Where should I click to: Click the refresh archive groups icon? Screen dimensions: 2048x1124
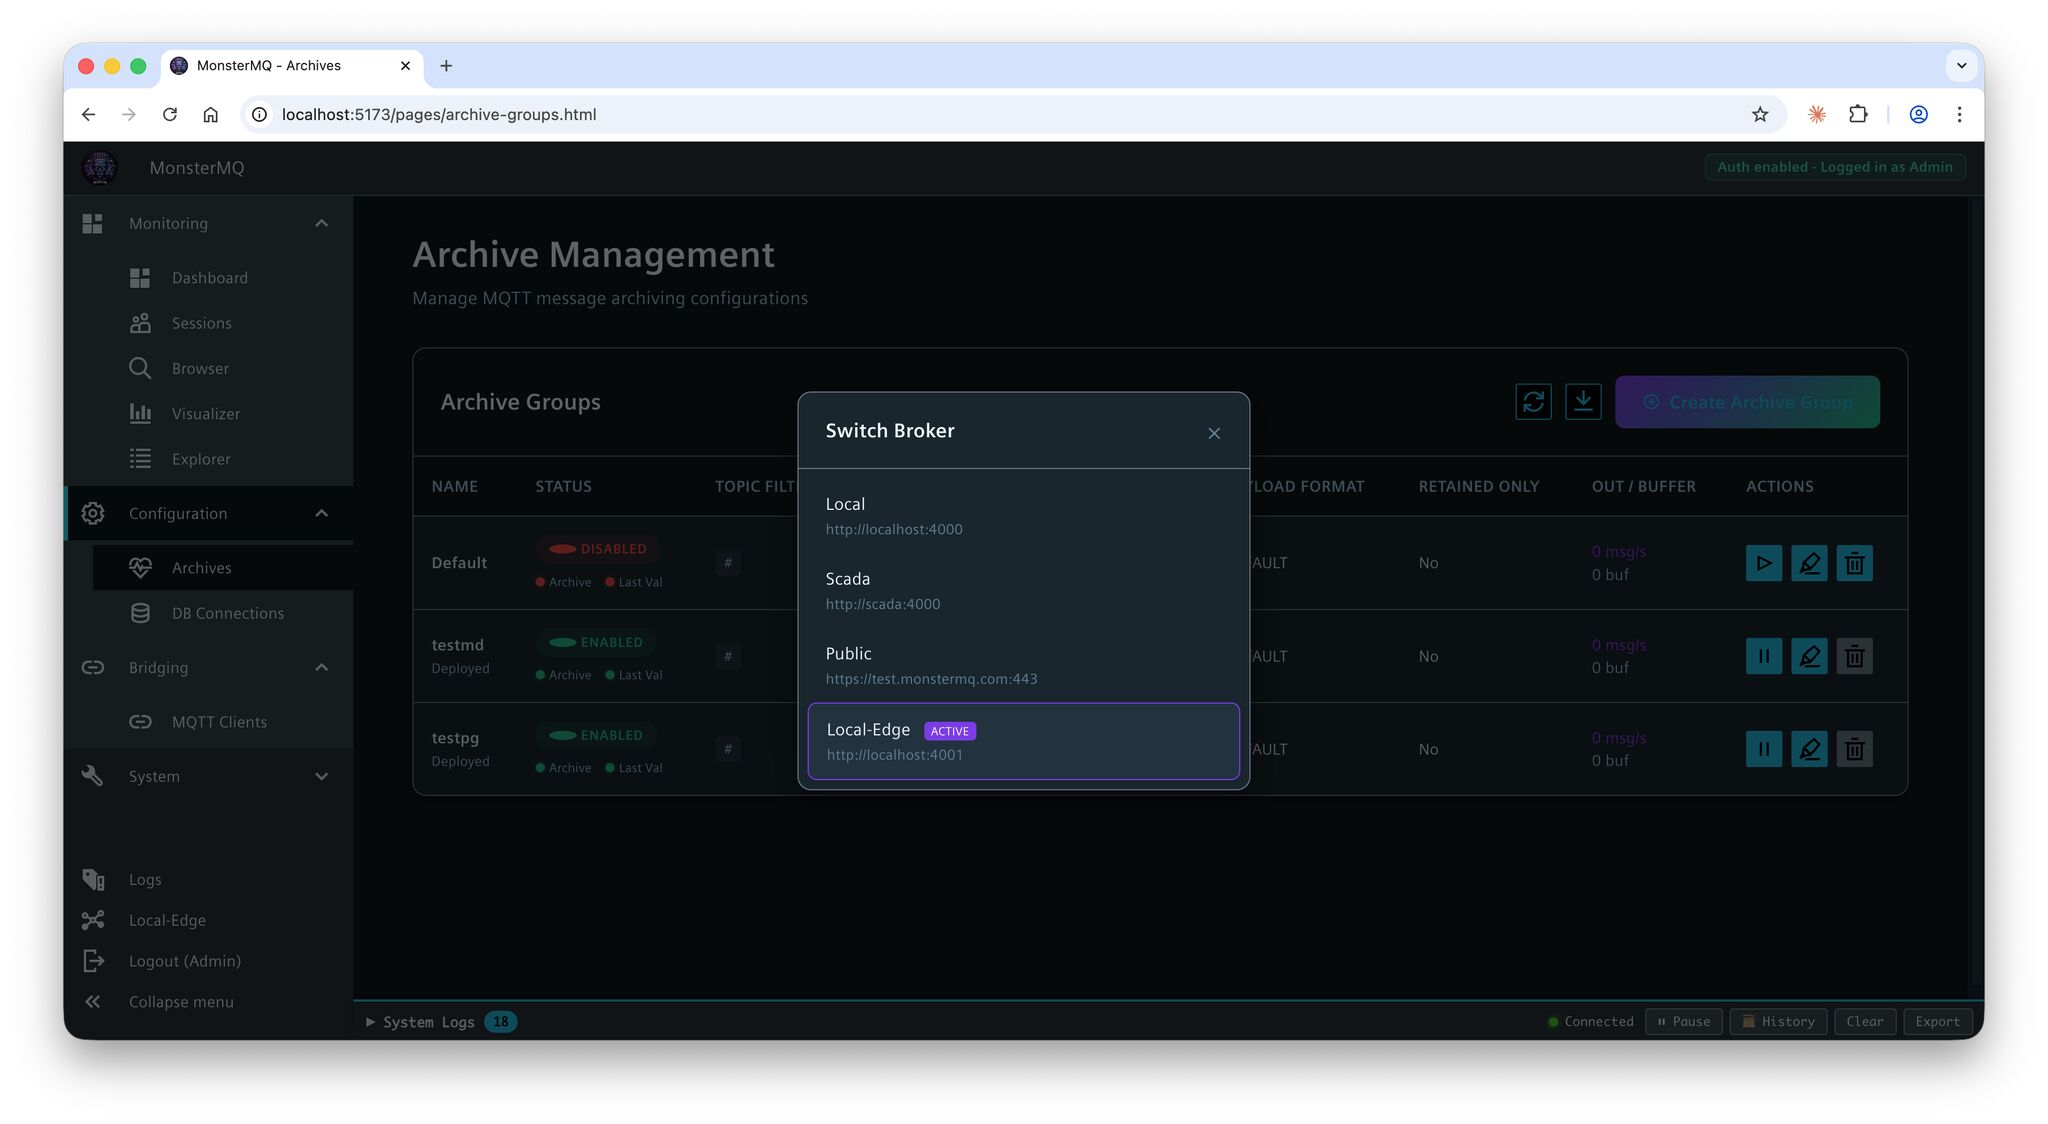pyautogui.click(x=1533, y=402)
